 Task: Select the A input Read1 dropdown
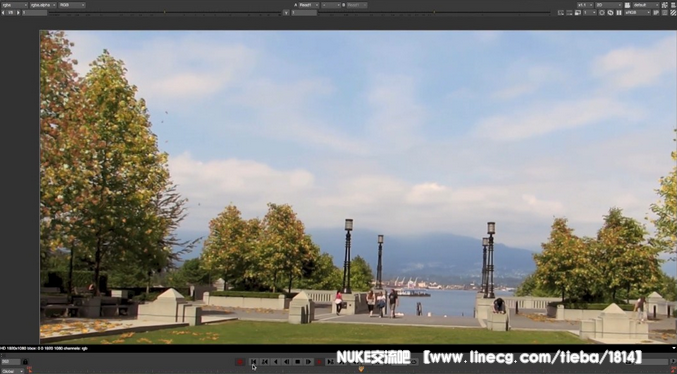pyautogui.click(x=309, y=5)
